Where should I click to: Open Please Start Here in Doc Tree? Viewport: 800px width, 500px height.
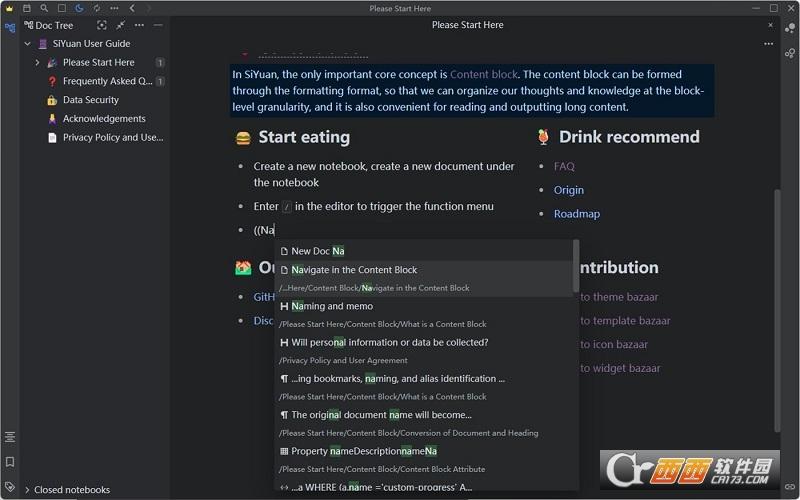point(98,62)
